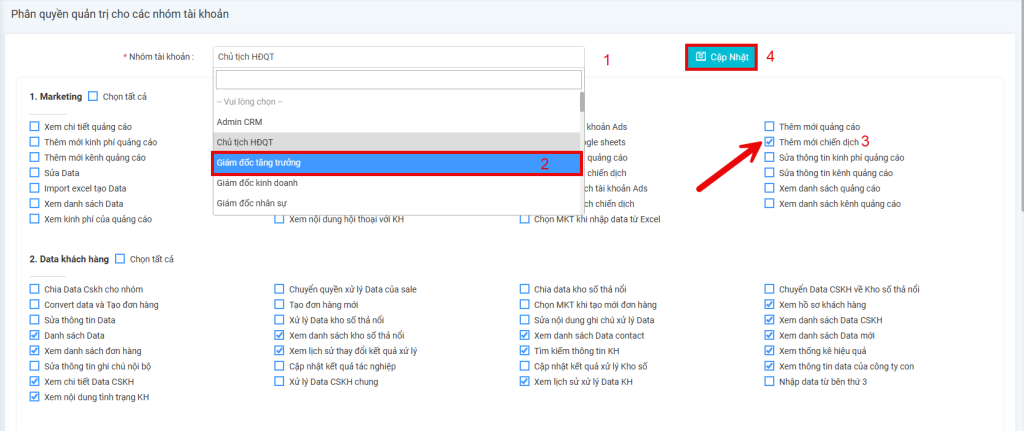Enable Tạo đơn hàng mới checkbox

(280, 304)
